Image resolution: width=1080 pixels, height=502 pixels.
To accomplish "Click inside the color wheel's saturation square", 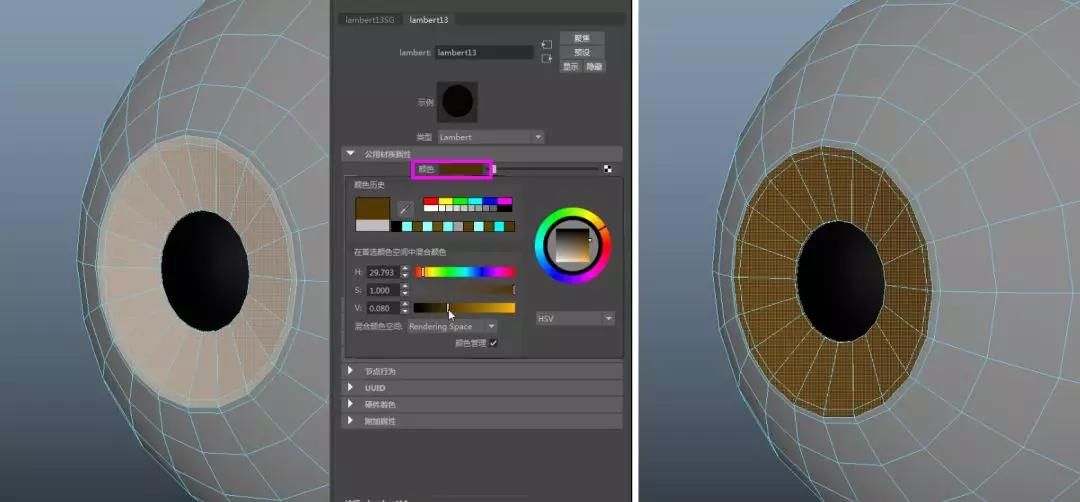I will [x=574, y=244].
